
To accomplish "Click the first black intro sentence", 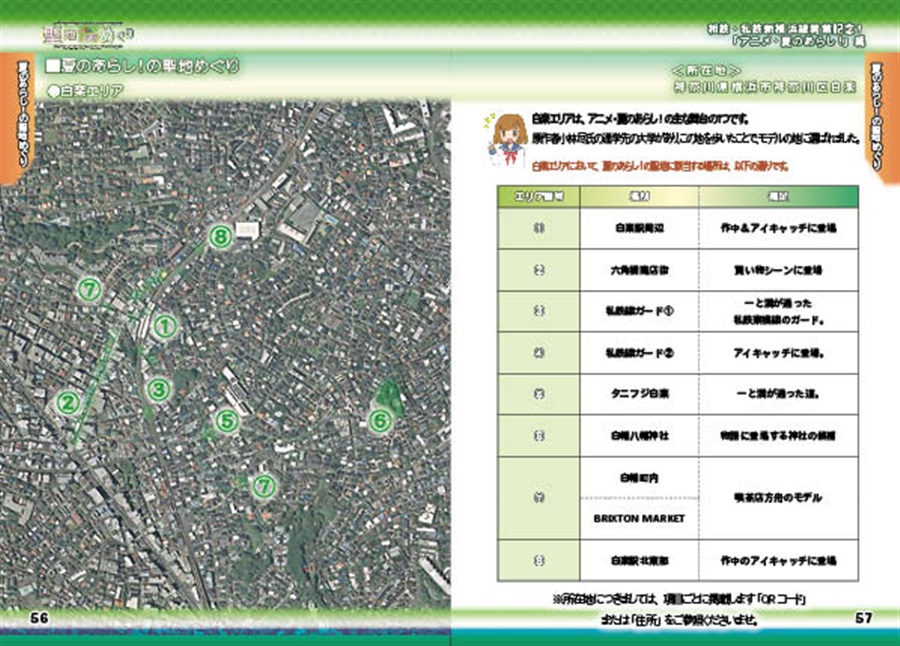I will coord(640,119).
